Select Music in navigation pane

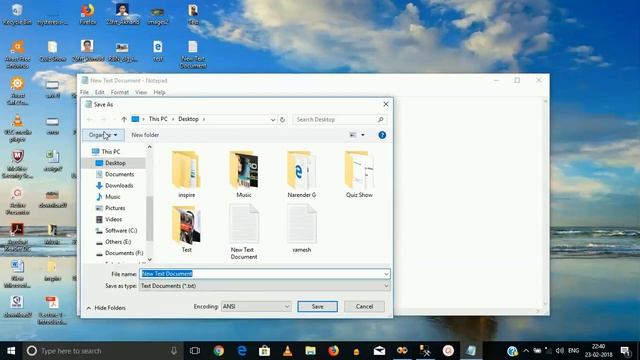click(x=108, y=197)
